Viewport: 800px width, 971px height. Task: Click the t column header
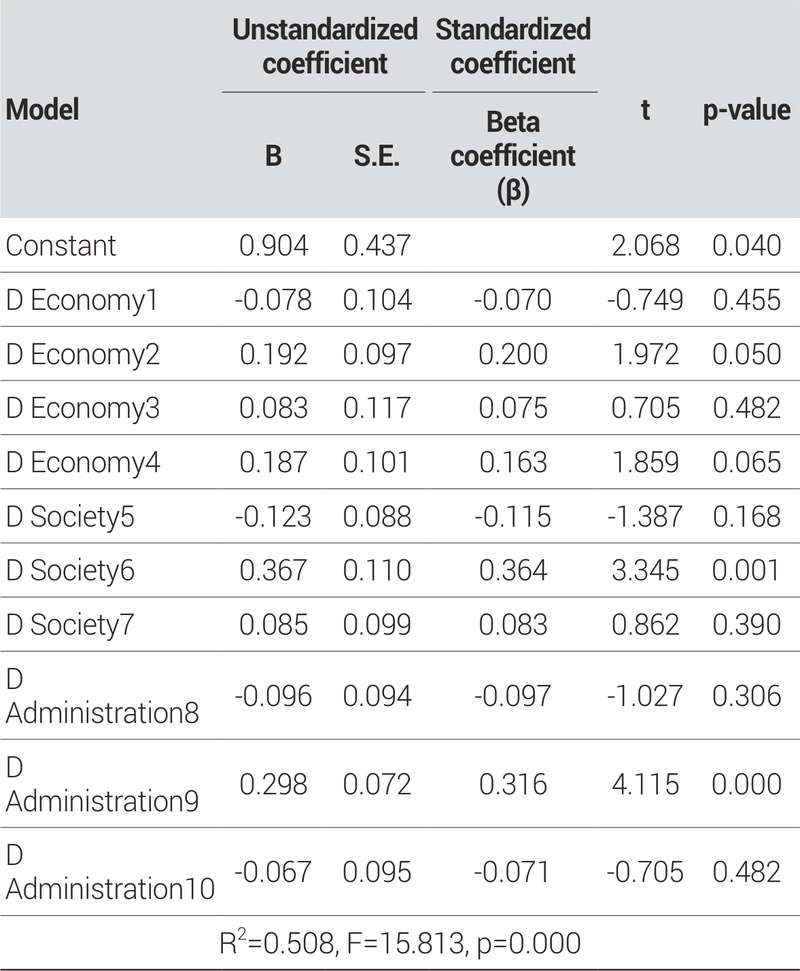click(645, 109)
